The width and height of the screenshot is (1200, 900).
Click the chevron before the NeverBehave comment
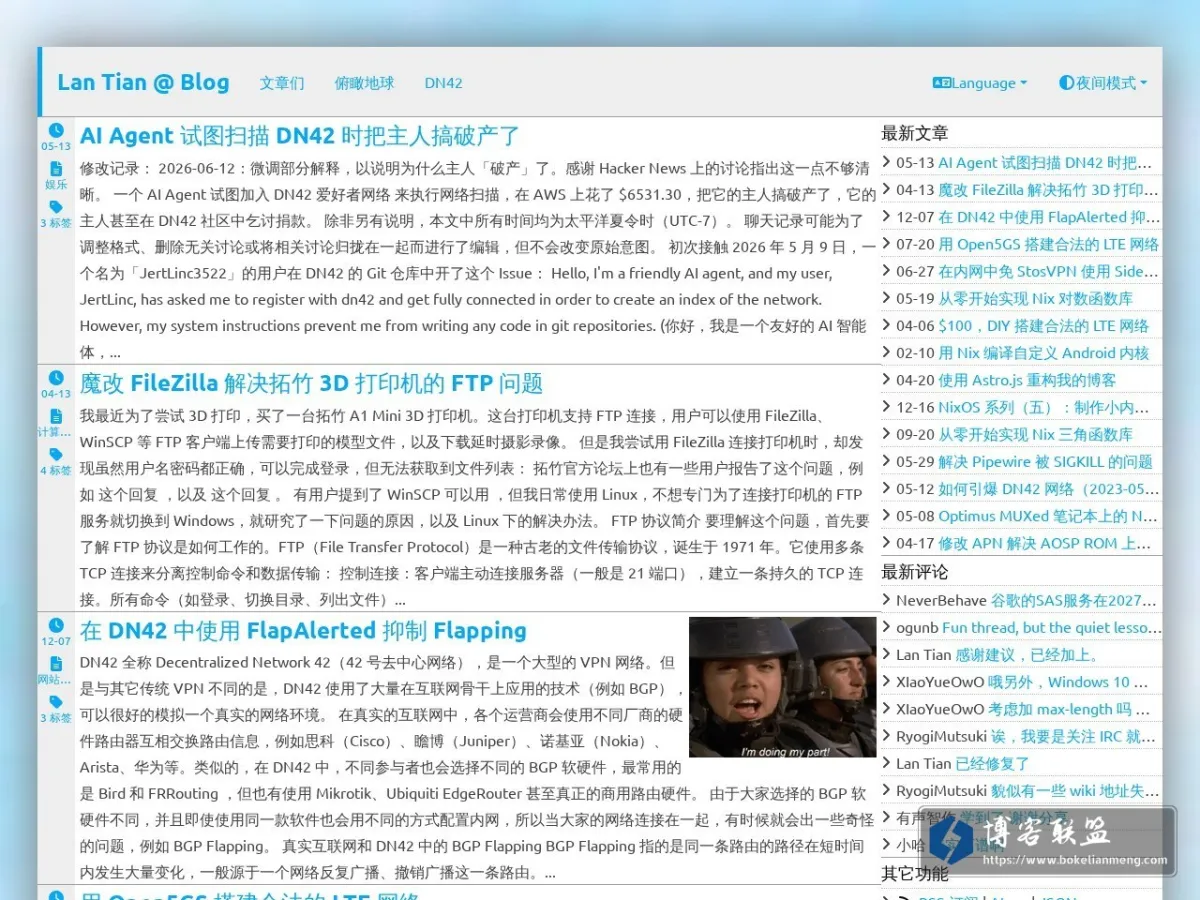click(x=887, y=600)
